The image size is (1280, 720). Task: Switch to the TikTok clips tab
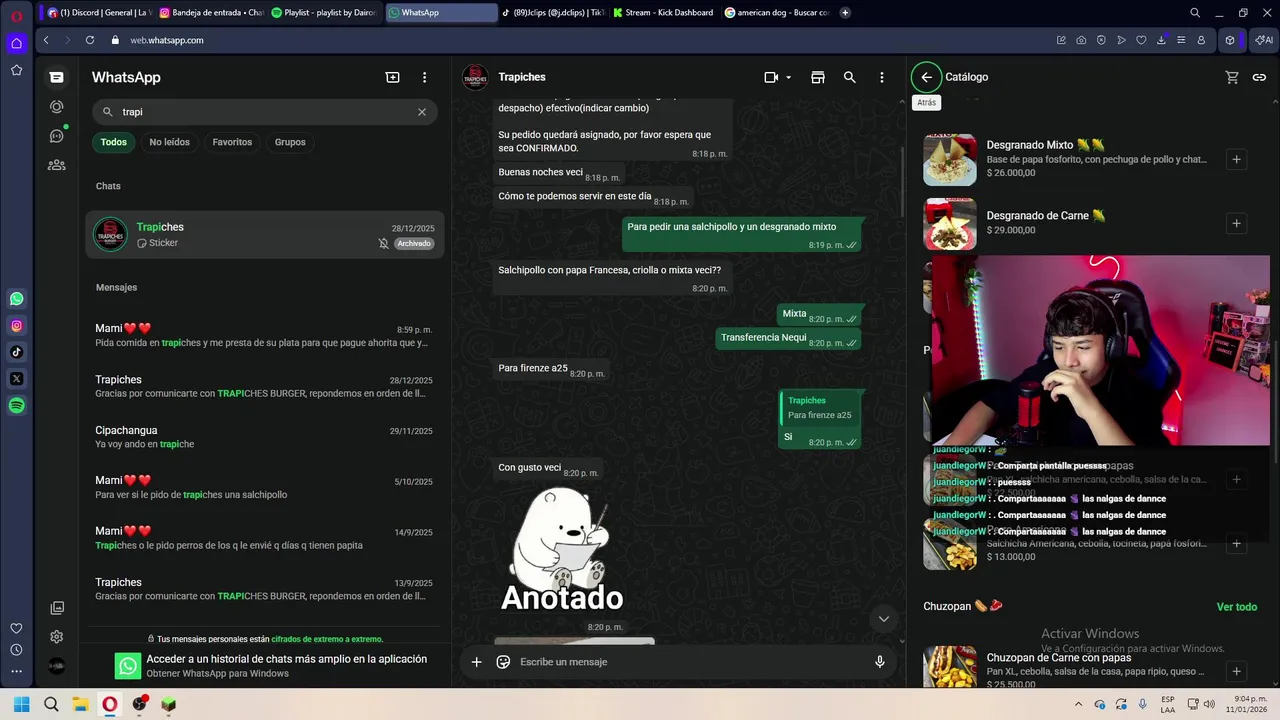tap(553, 13)
